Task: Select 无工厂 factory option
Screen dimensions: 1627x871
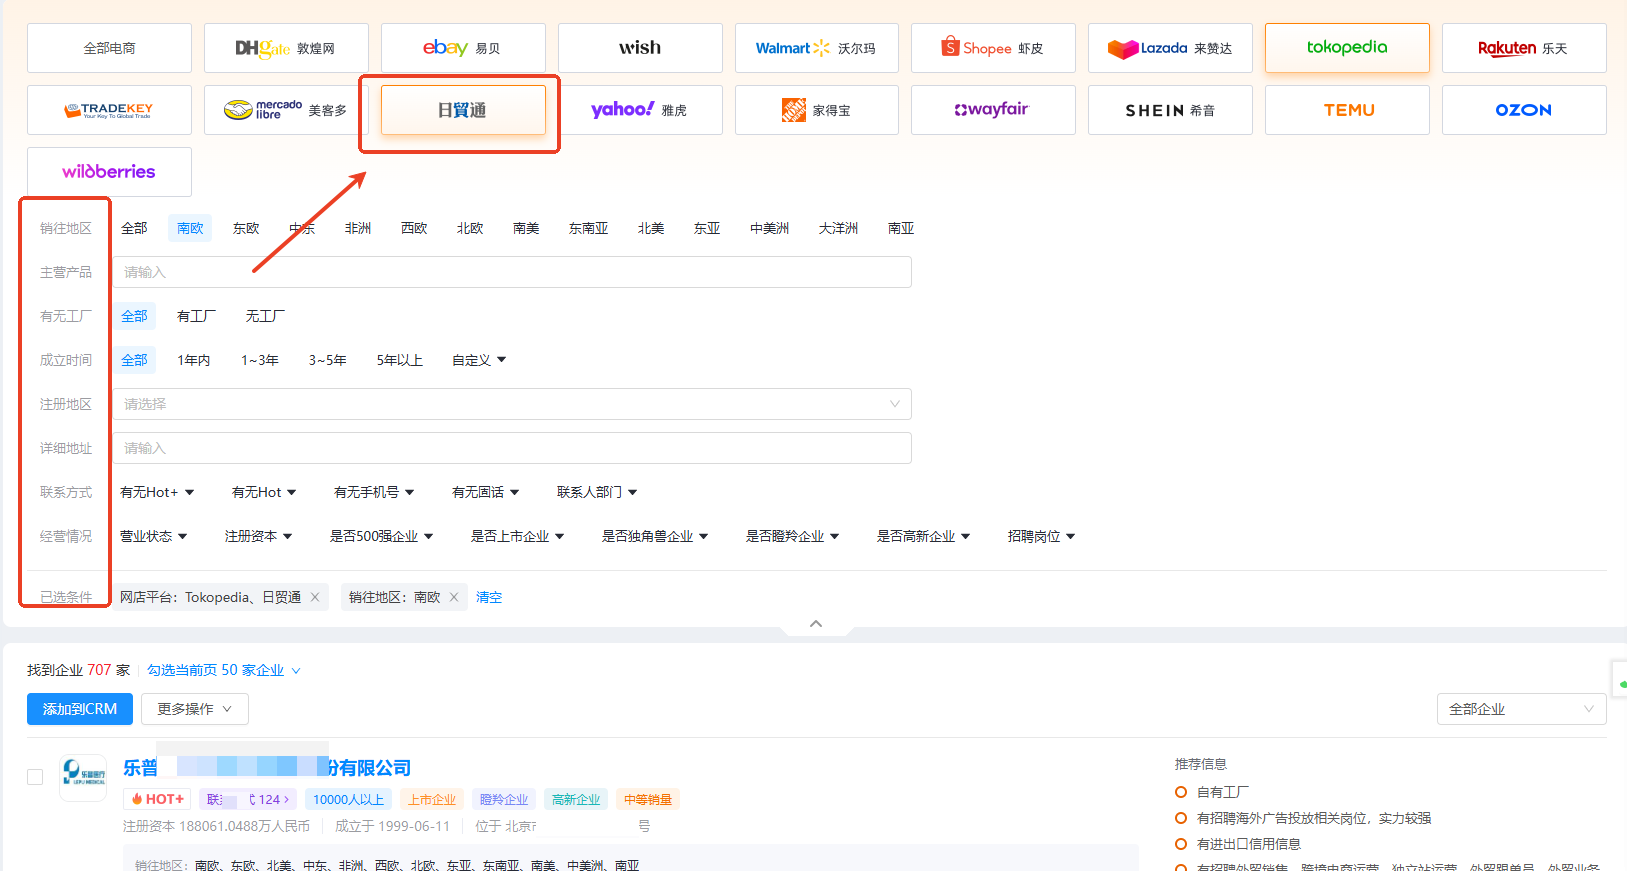Action: pos(265,316)
